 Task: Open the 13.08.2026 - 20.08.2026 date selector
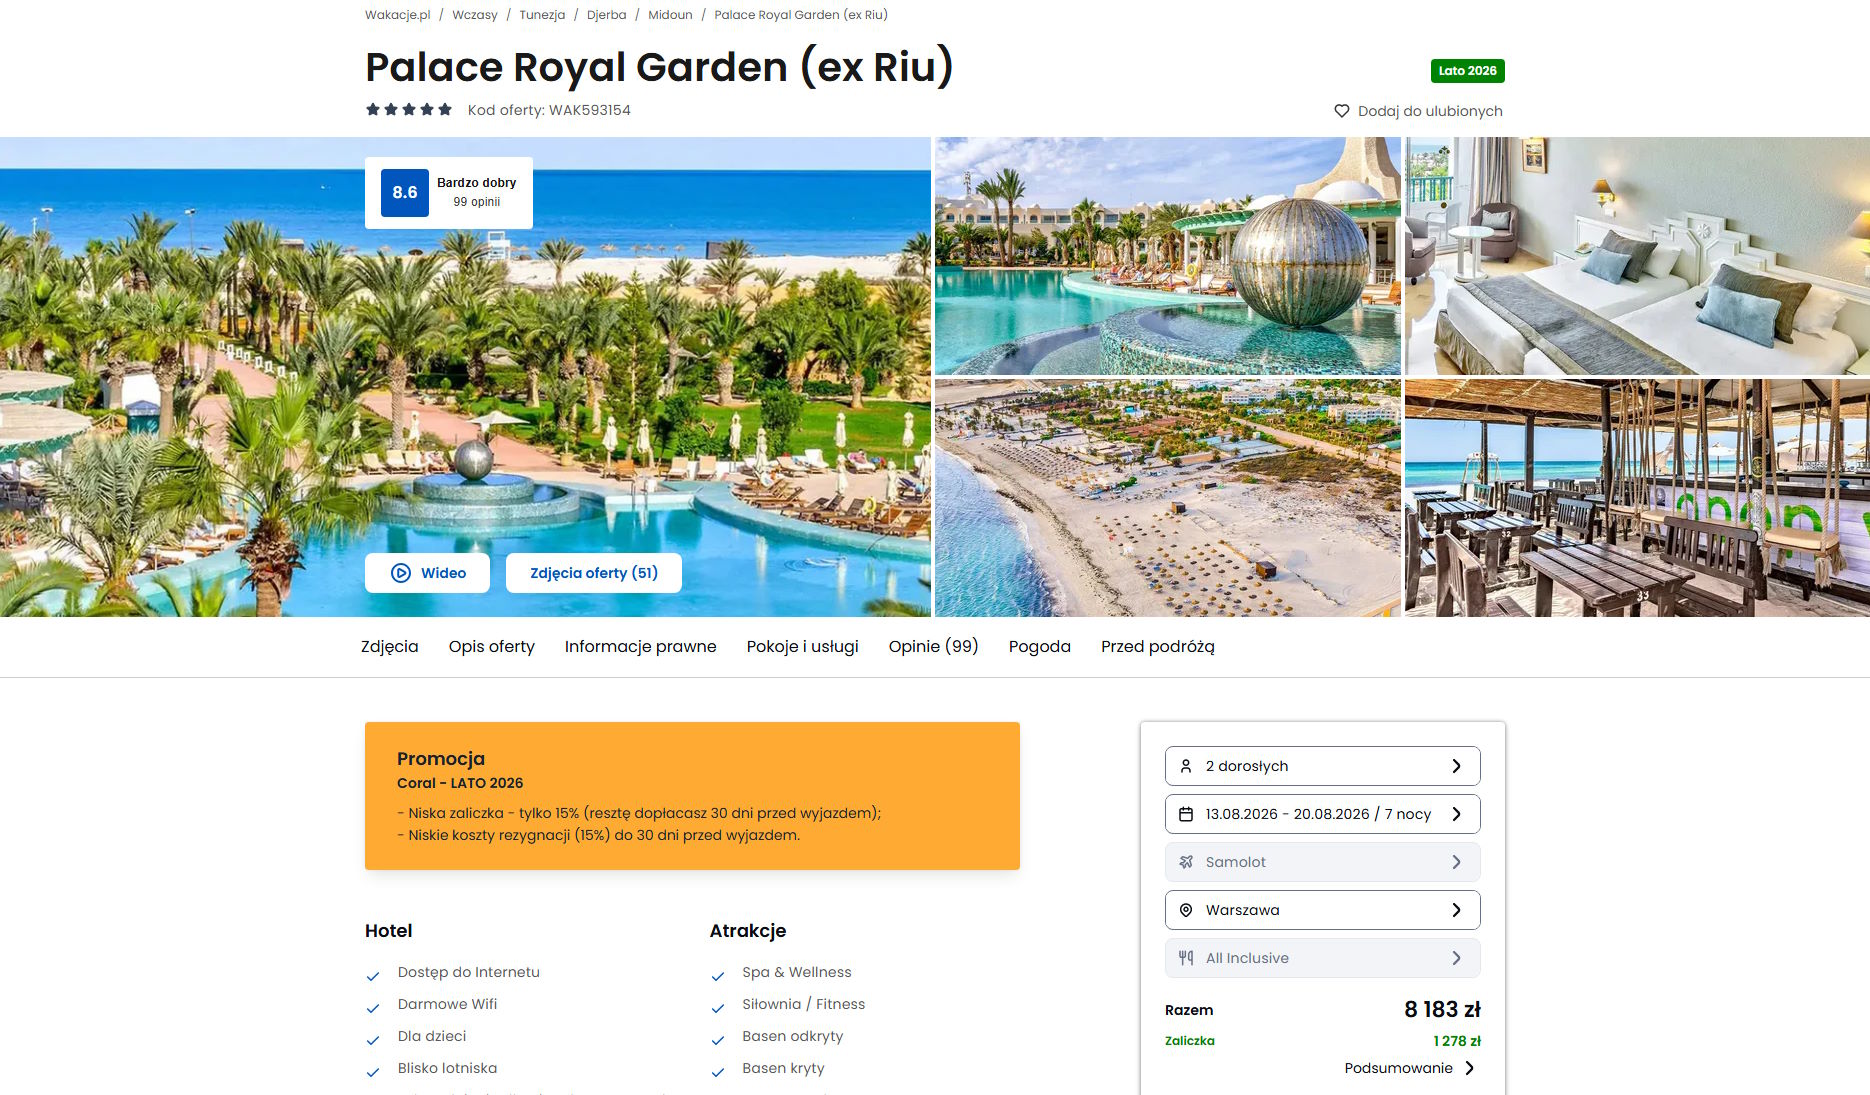pos(1322,814)
